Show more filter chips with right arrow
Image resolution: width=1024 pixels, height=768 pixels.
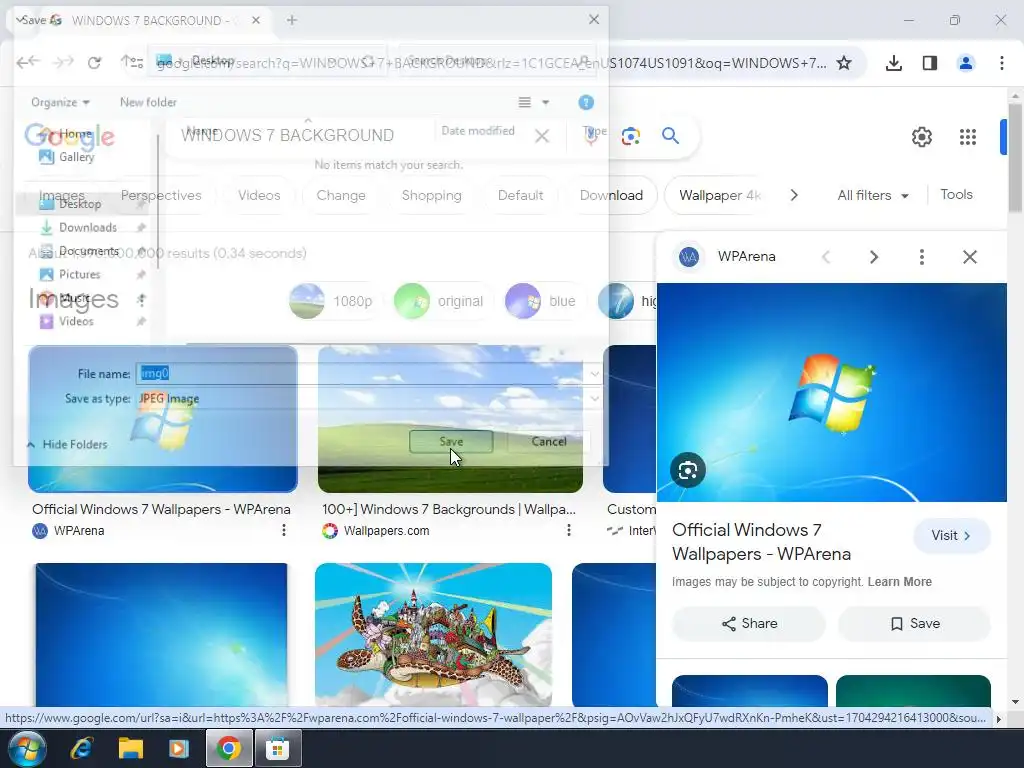click(x=793, y=195)
